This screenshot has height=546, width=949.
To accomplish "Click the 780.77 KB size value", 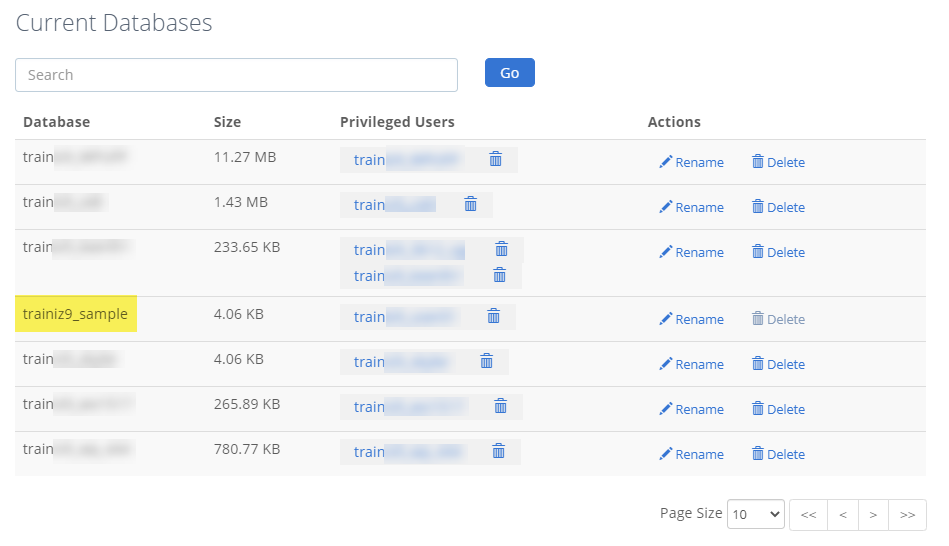I will (x=247, y=449).
